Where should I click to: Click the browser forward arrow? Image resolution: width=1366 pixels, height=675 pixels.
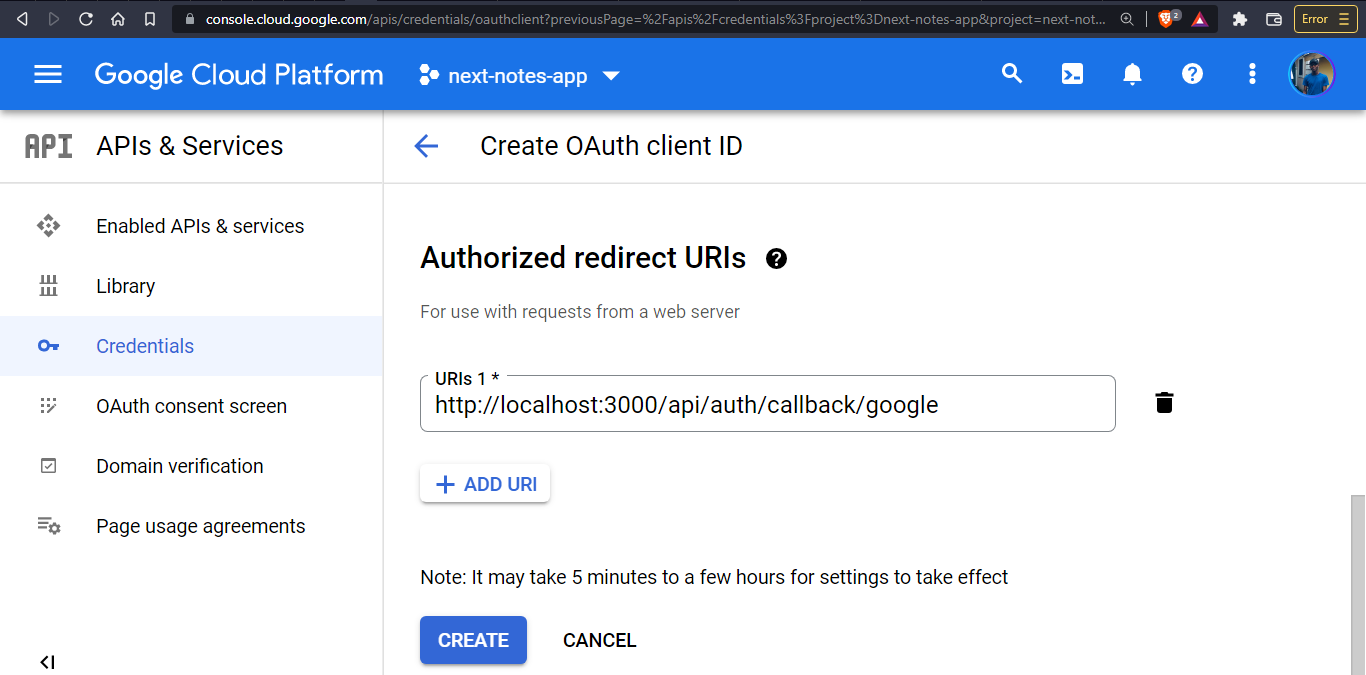point(53,19)
